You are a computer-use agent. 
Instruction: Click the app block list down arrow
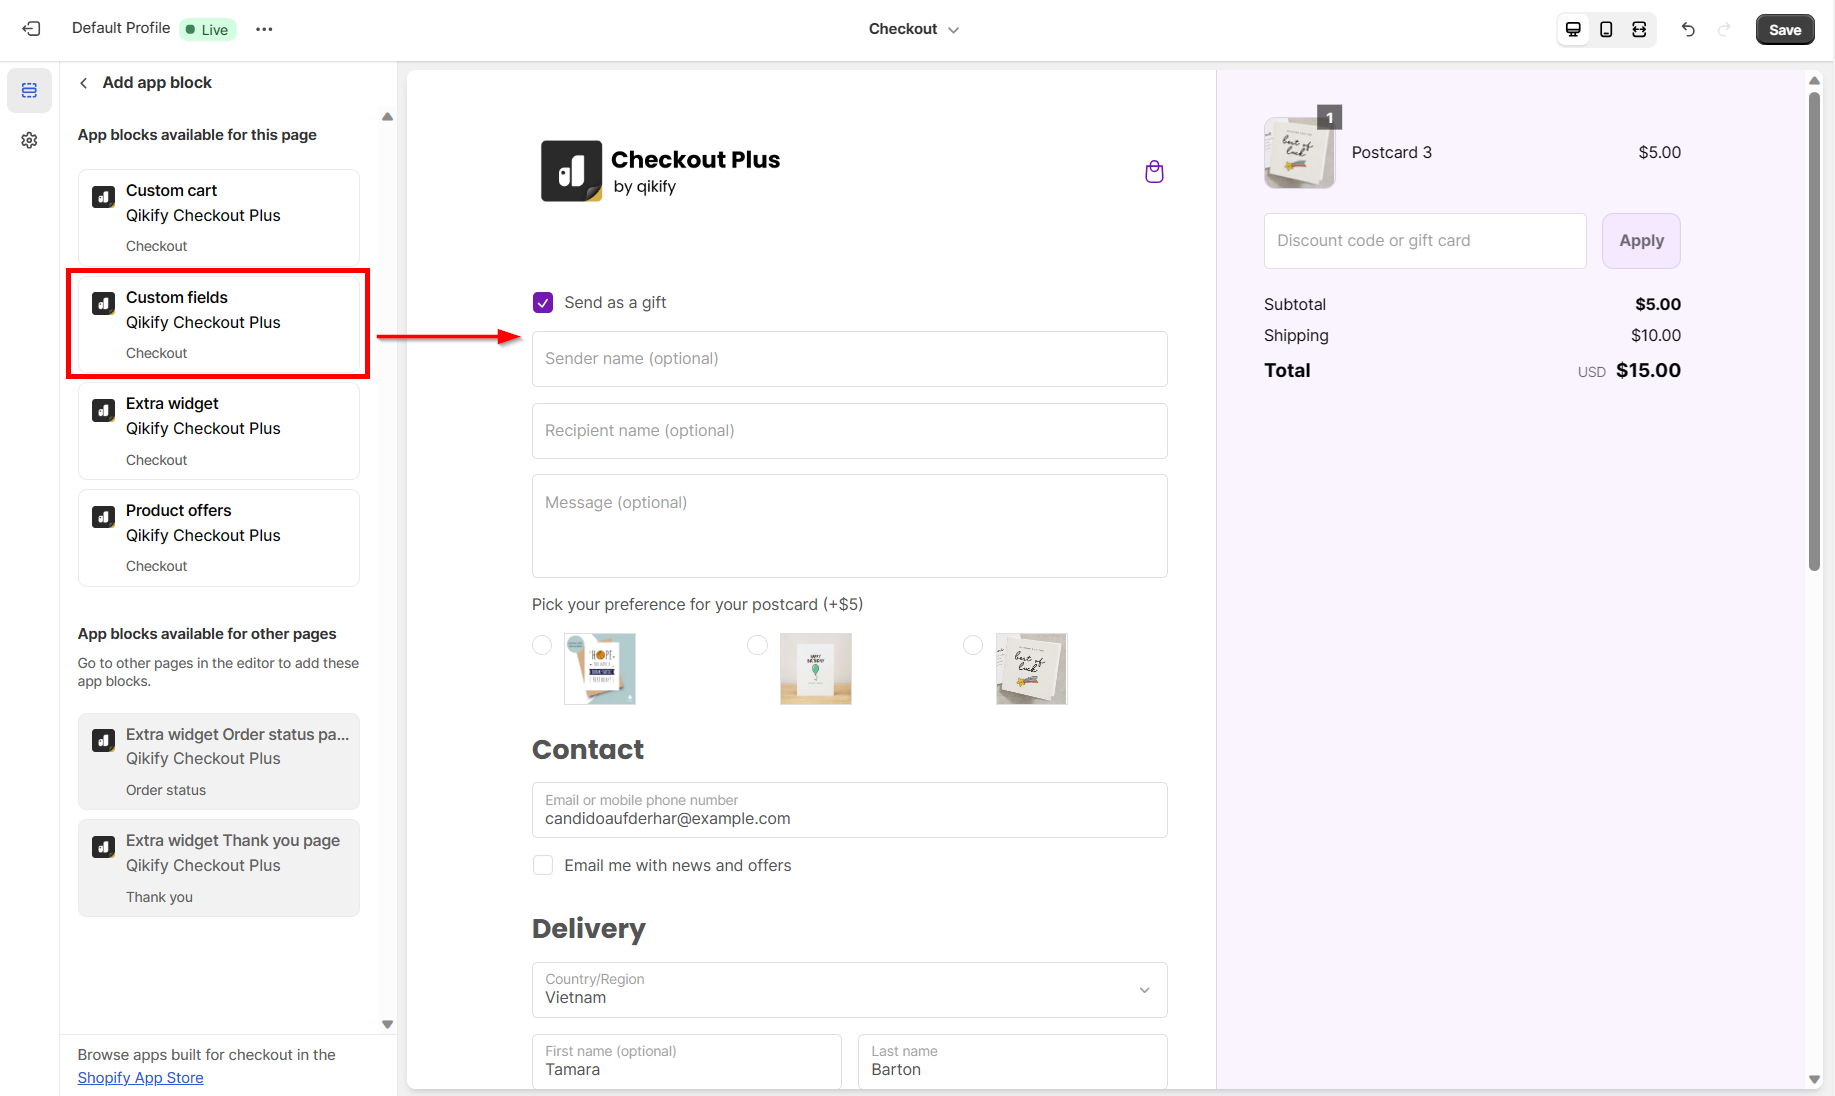point(387,1024)
